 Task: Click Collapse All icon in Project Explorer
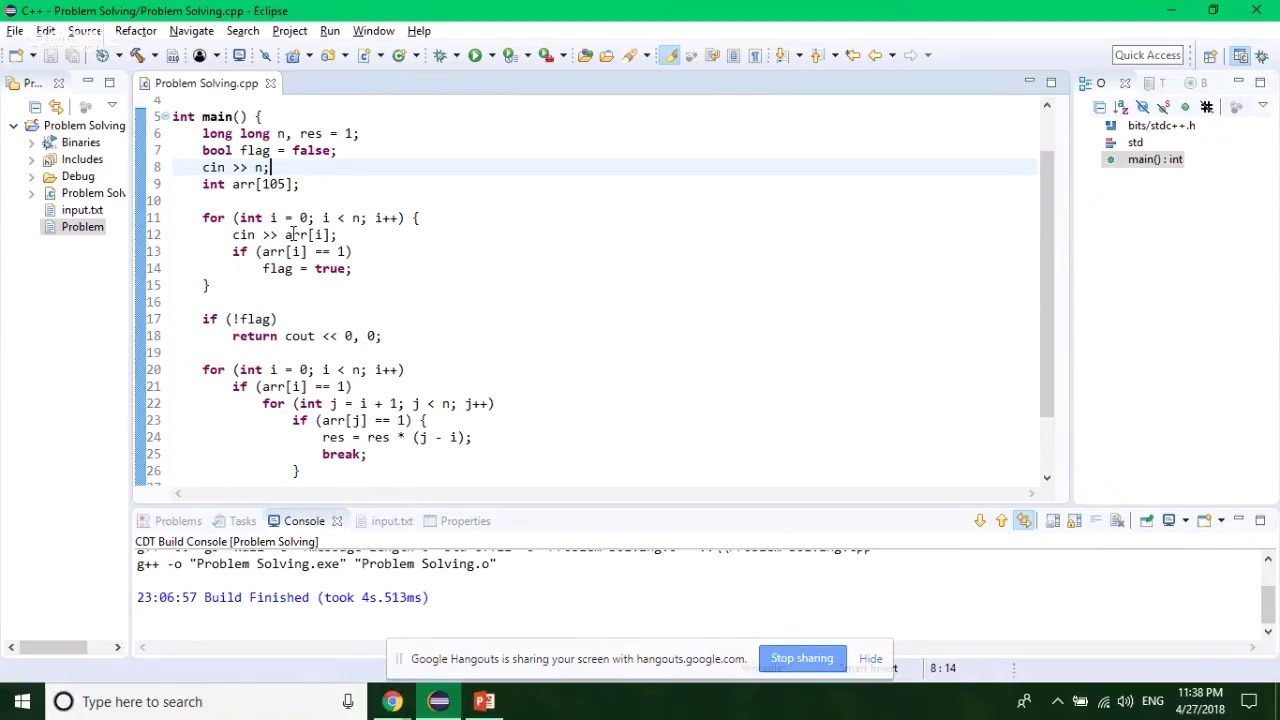pos(35,106)
